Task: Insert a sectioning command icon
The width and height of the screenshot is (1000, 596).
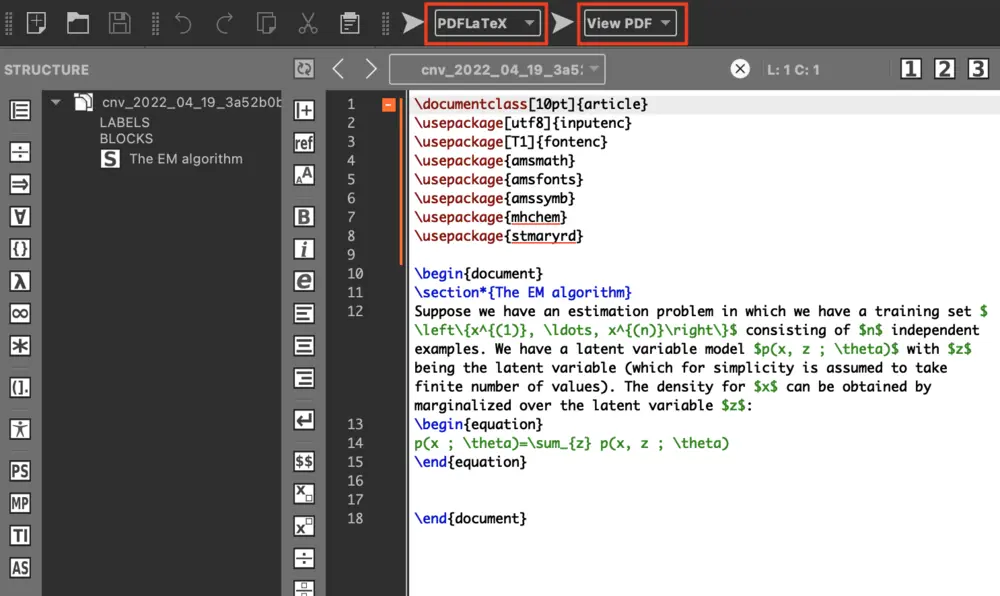Action: tap(304, 110)
